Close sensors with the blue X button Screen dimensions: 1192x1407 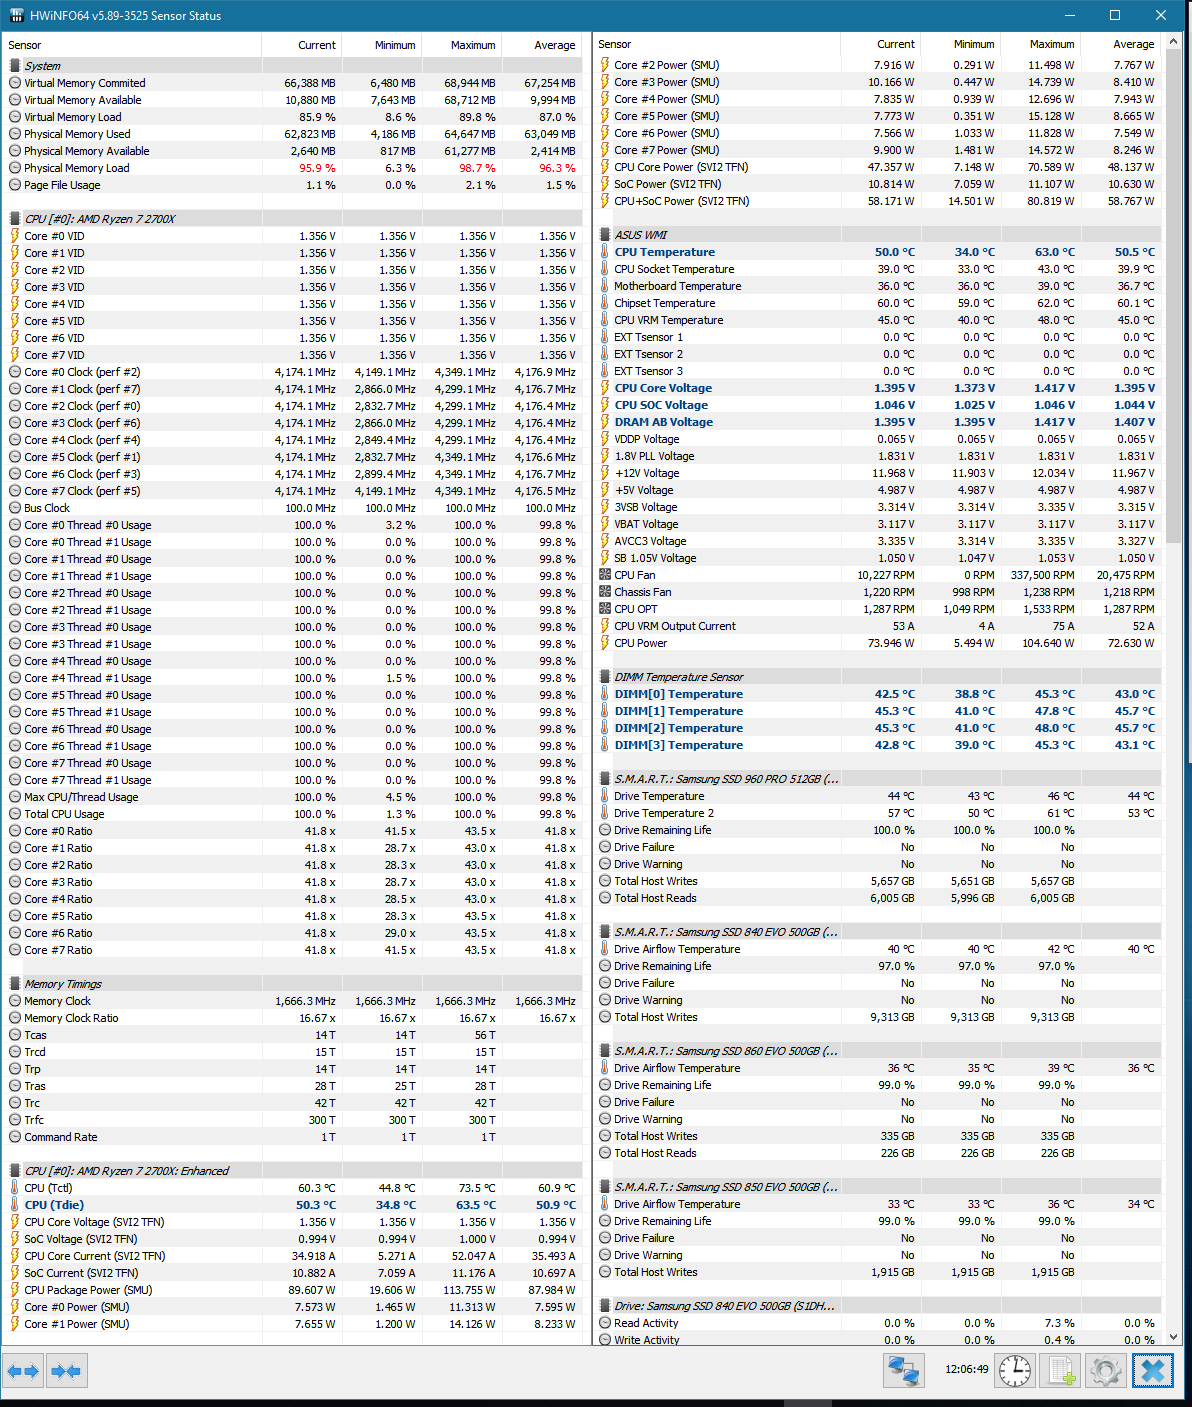(1153, 1371)
